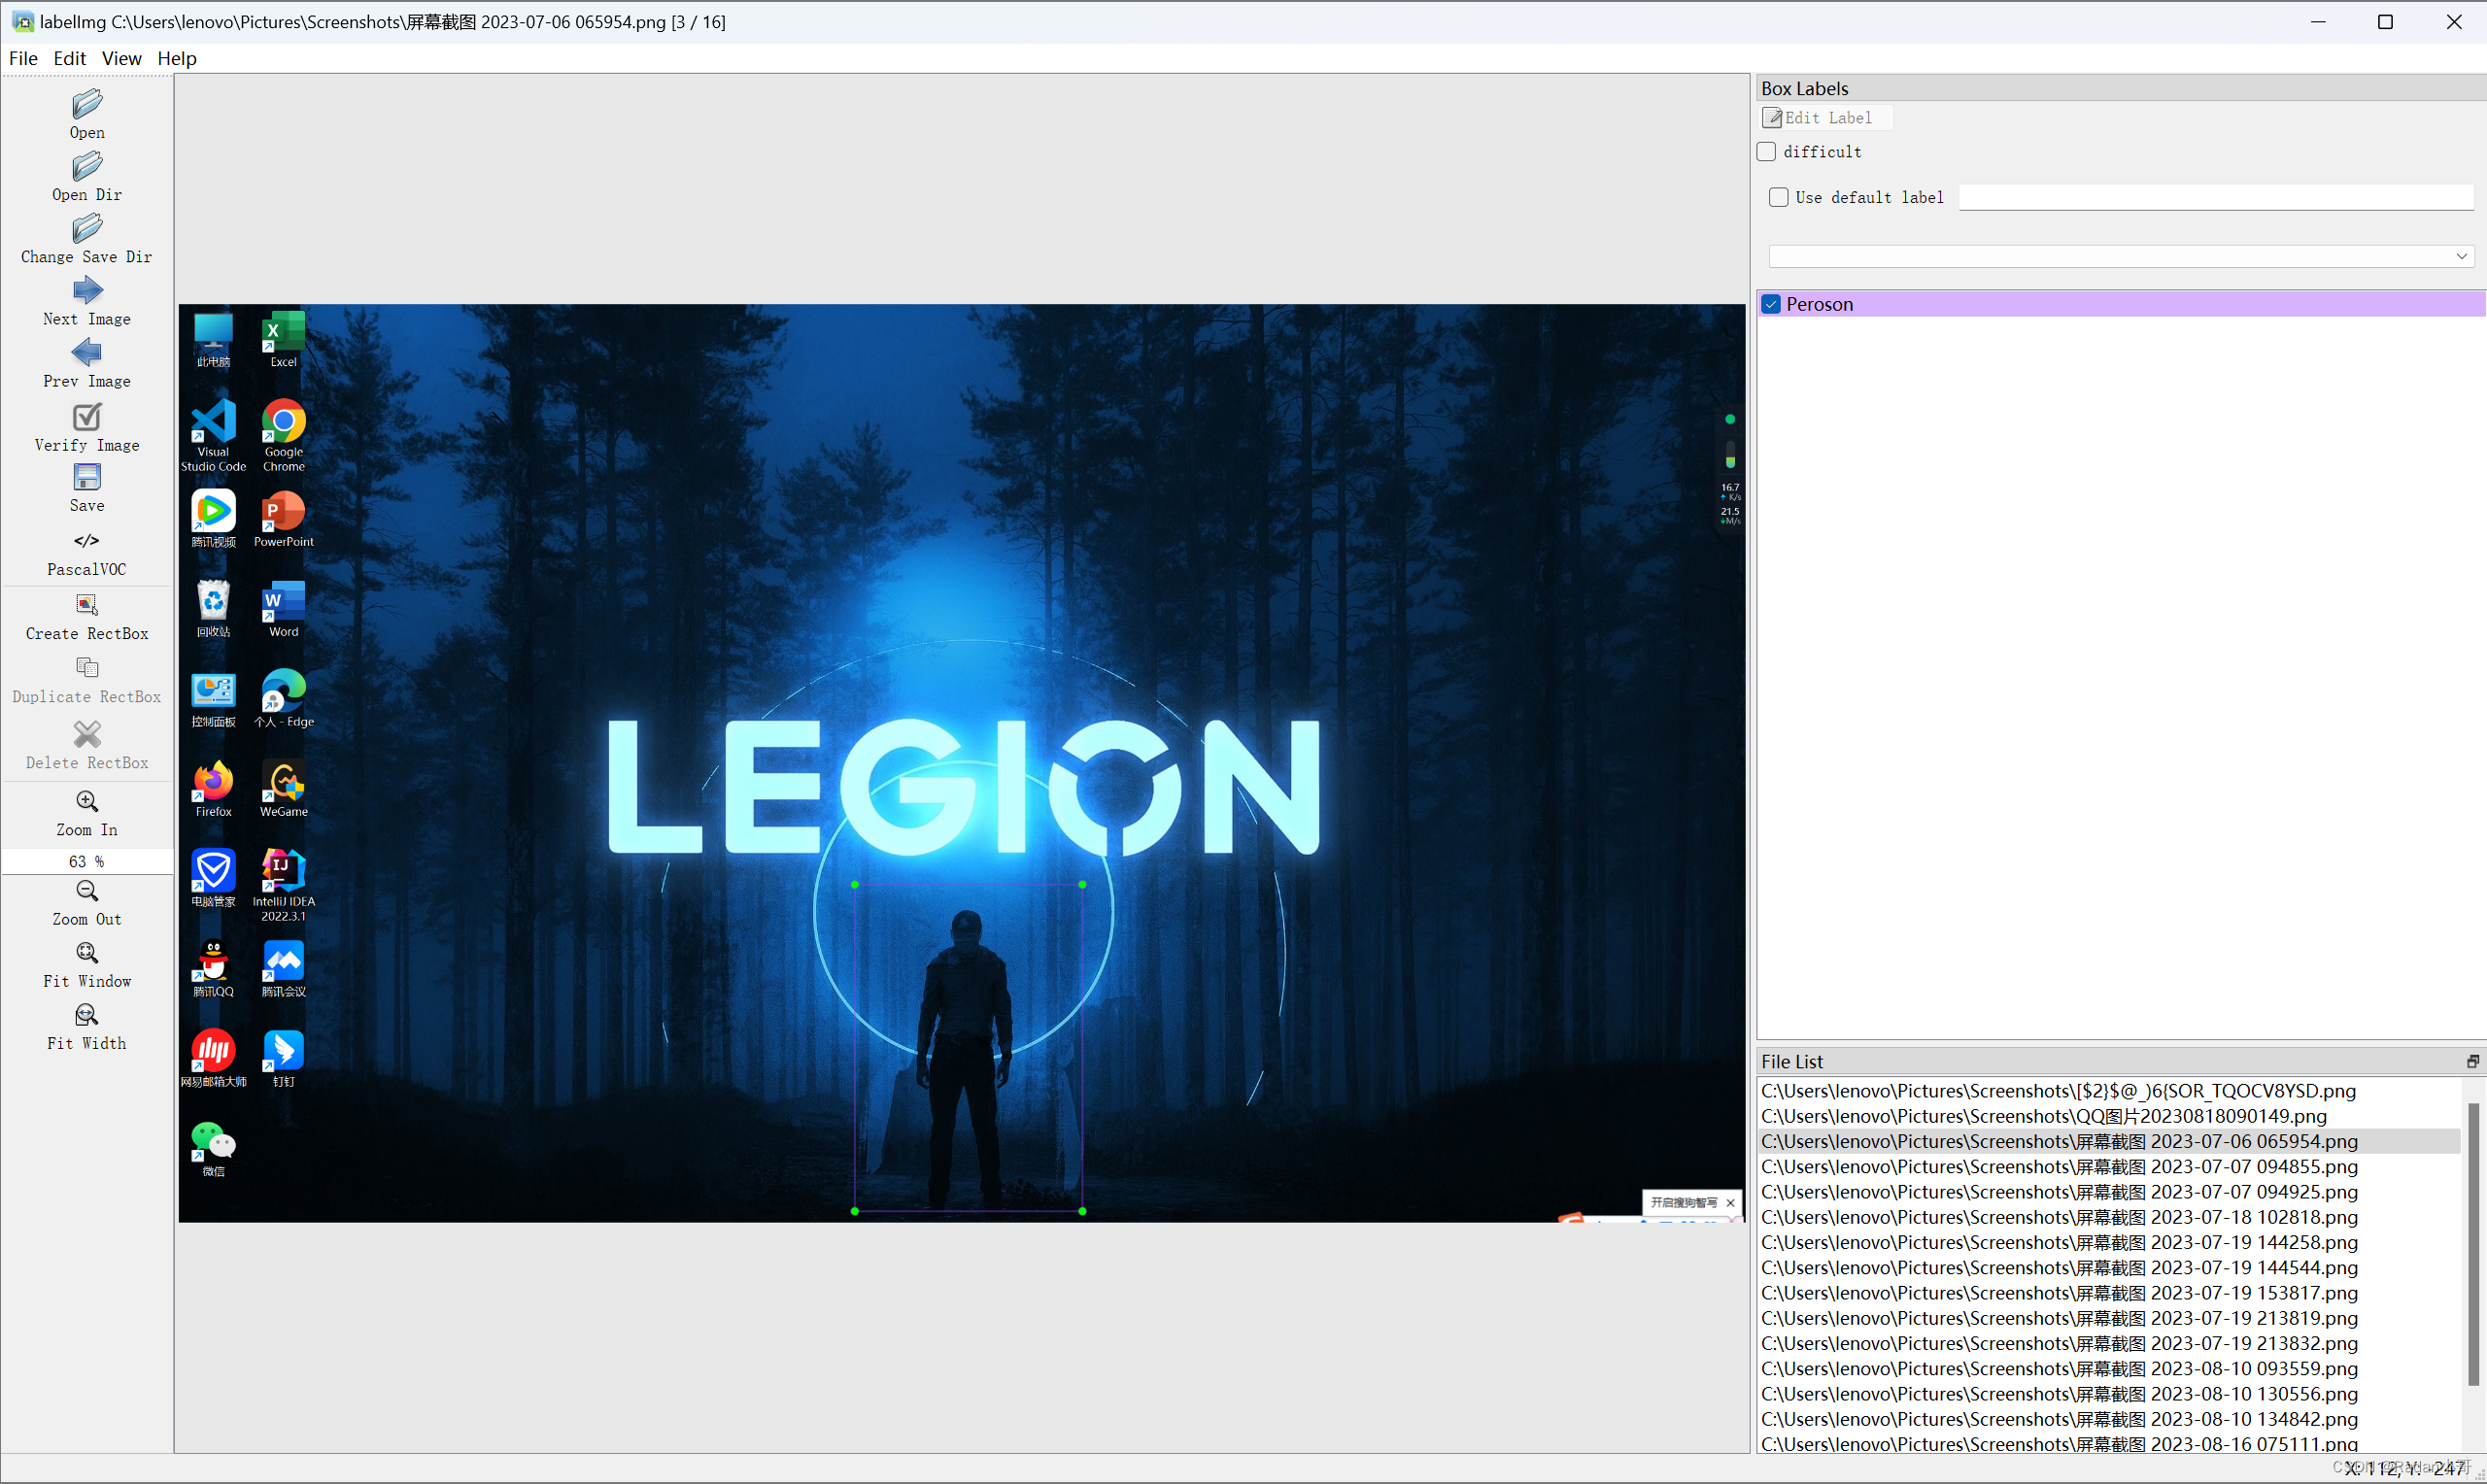Go to Next Image with arrow icon
This screenshot has height=1484, width=2487.
pyautogui.click(x=87, y=290)
